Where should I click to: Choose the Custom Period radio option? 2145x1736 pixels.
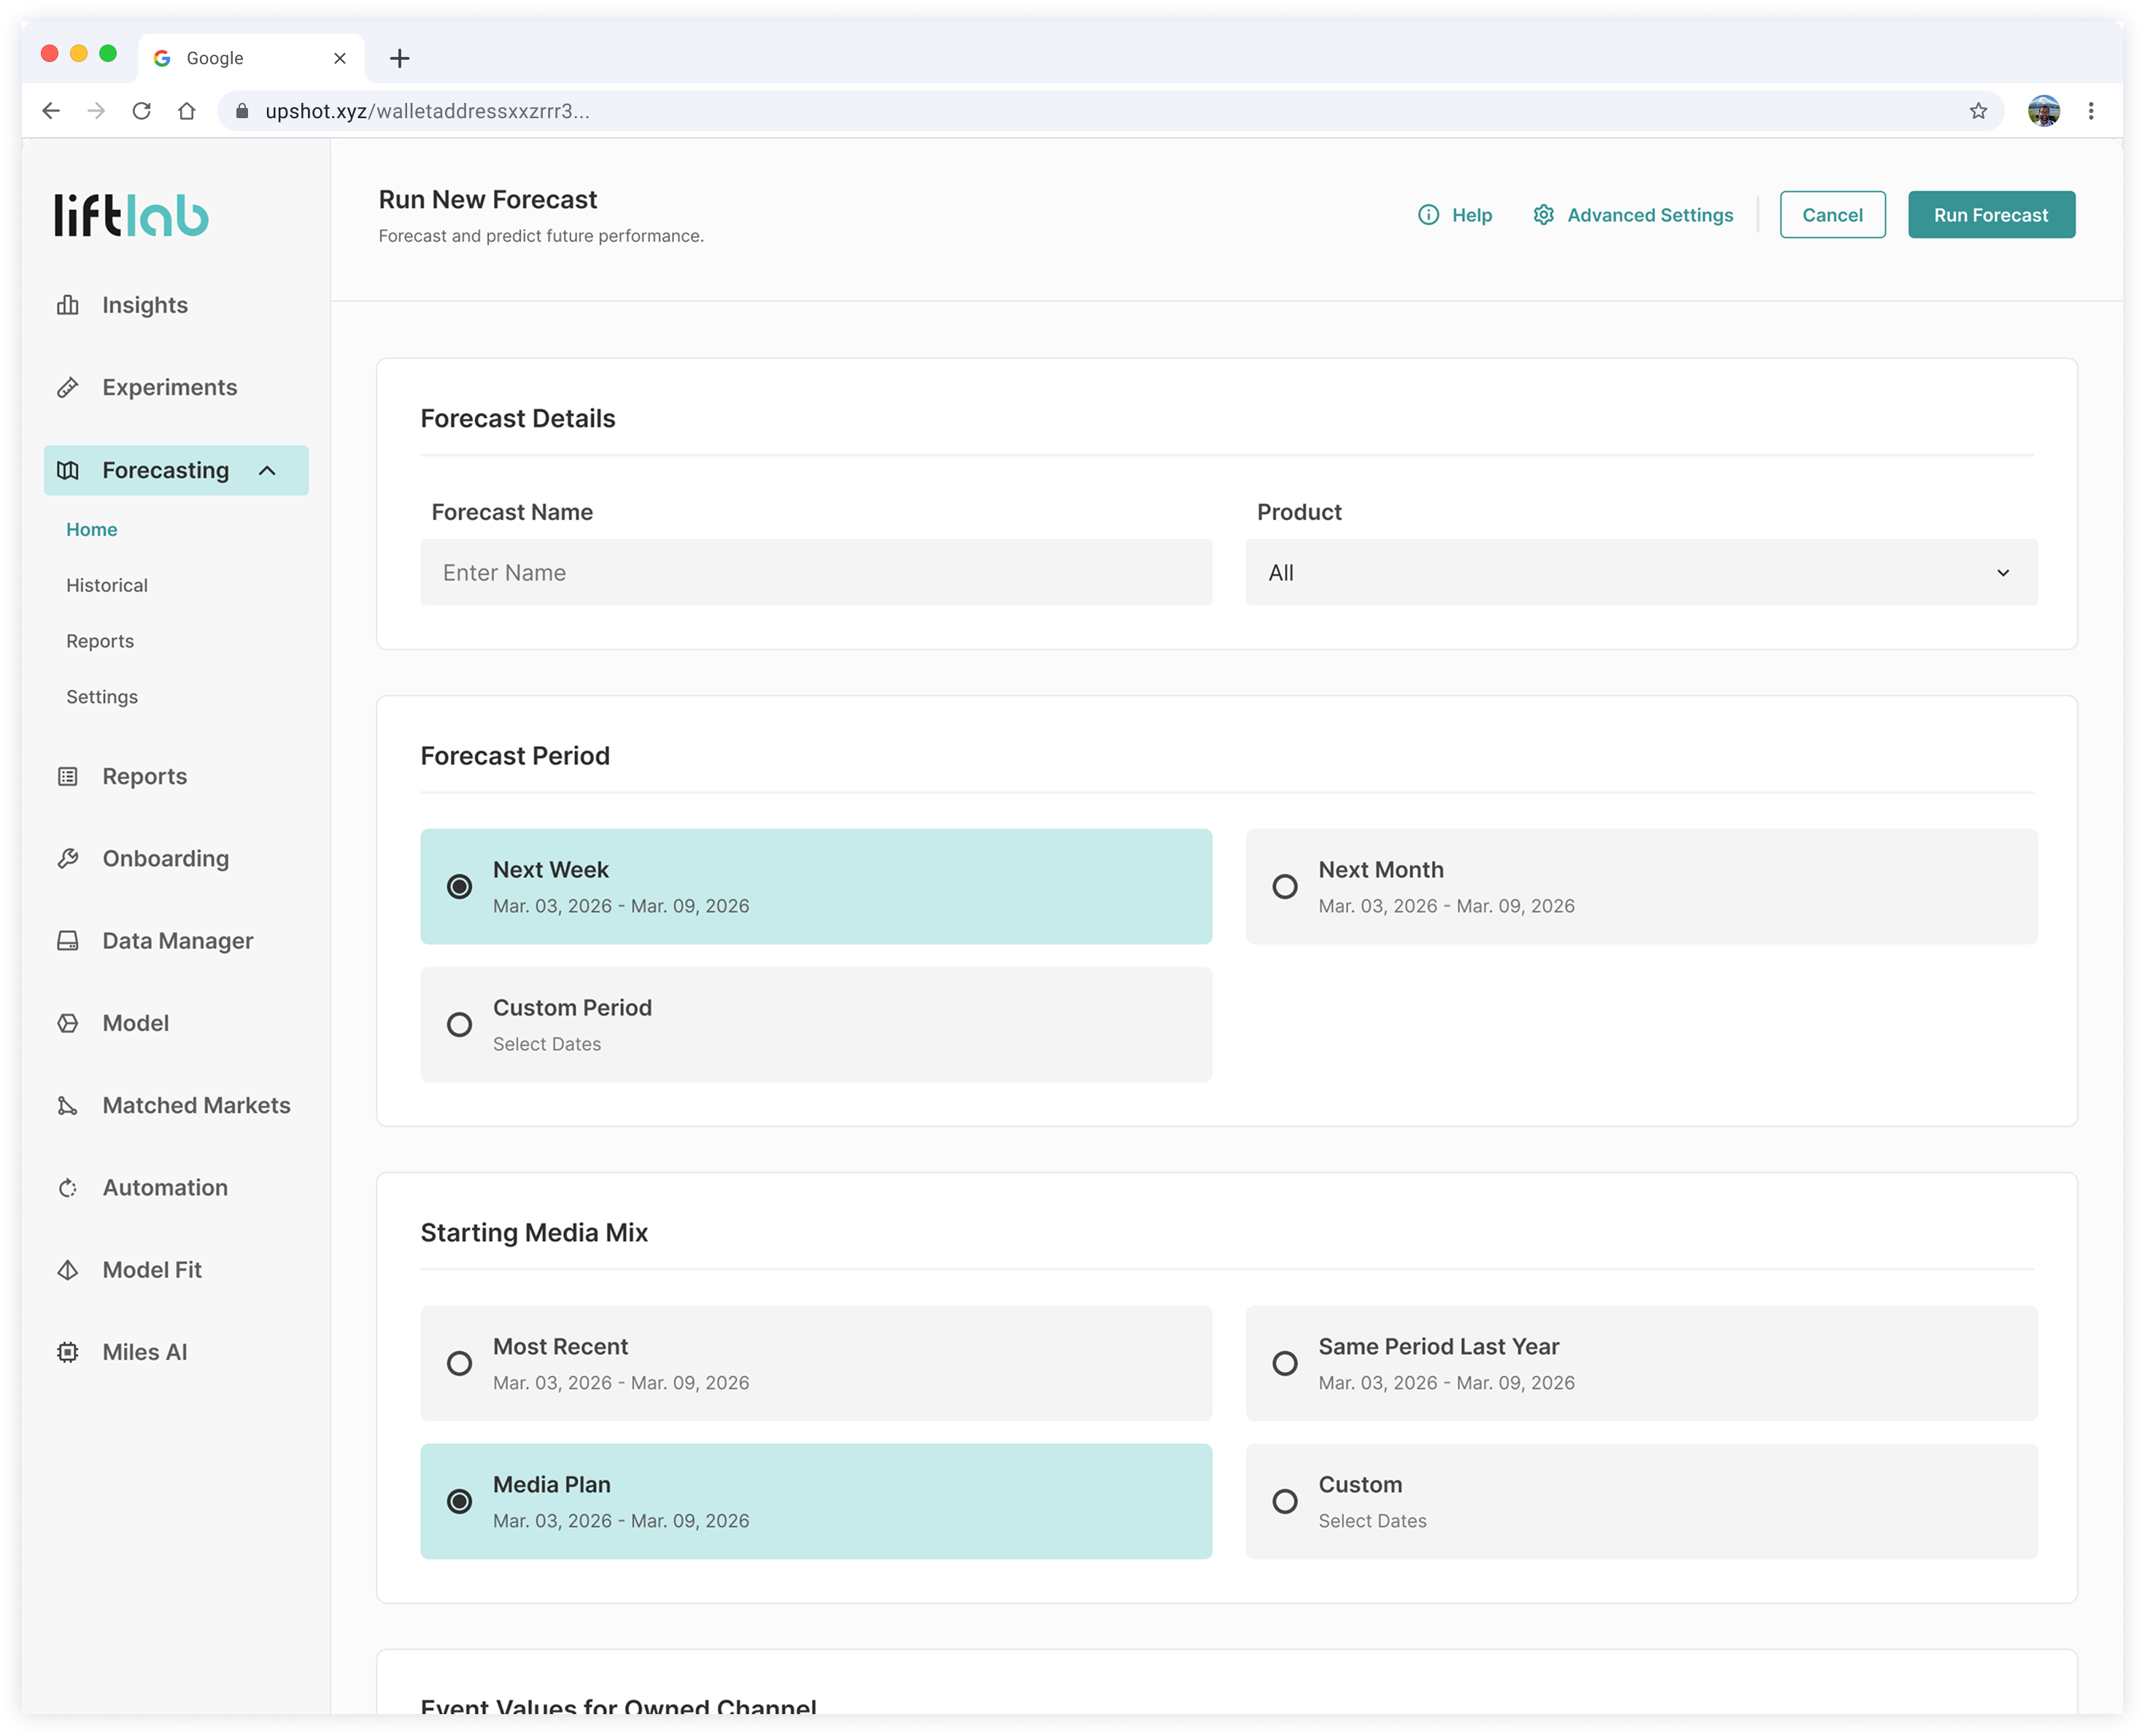click(x=460, y=1025)
